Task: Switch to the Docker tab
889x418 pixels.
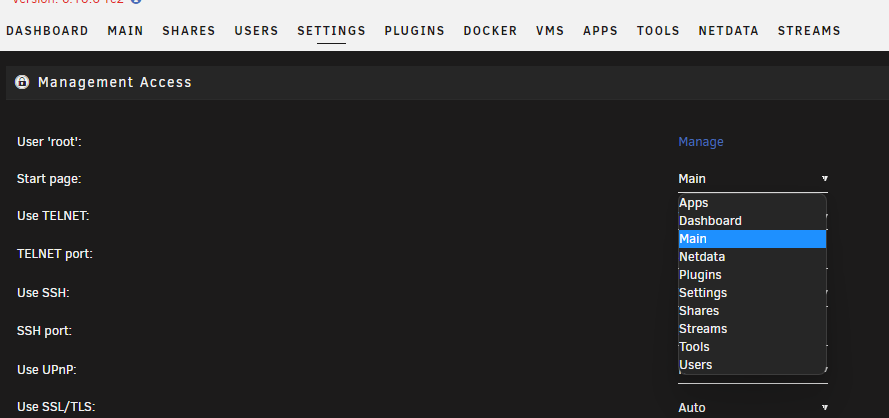Action: [x=490, y=31]
